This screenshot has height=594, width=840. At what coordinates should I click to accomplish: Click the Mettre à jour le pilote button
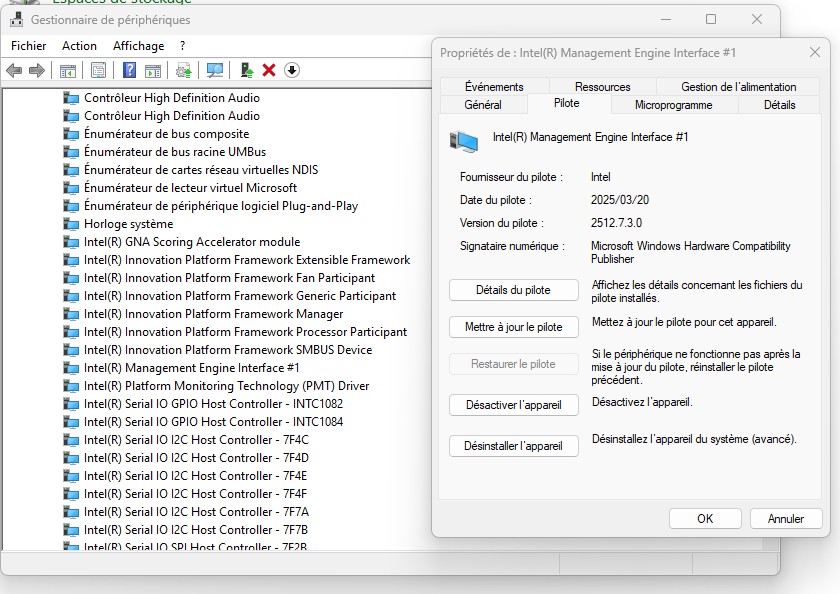coord(514,327)
